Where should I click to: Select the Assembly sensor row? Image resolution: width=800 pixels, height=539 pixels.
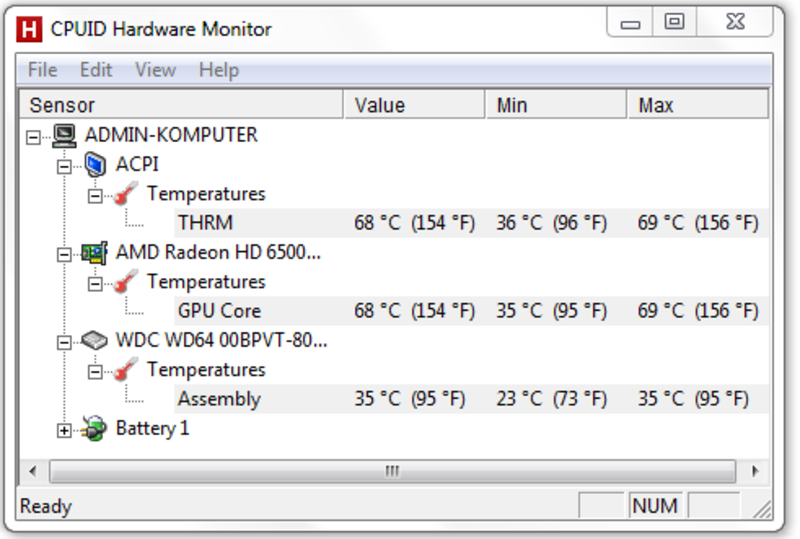tap(471, 399)
